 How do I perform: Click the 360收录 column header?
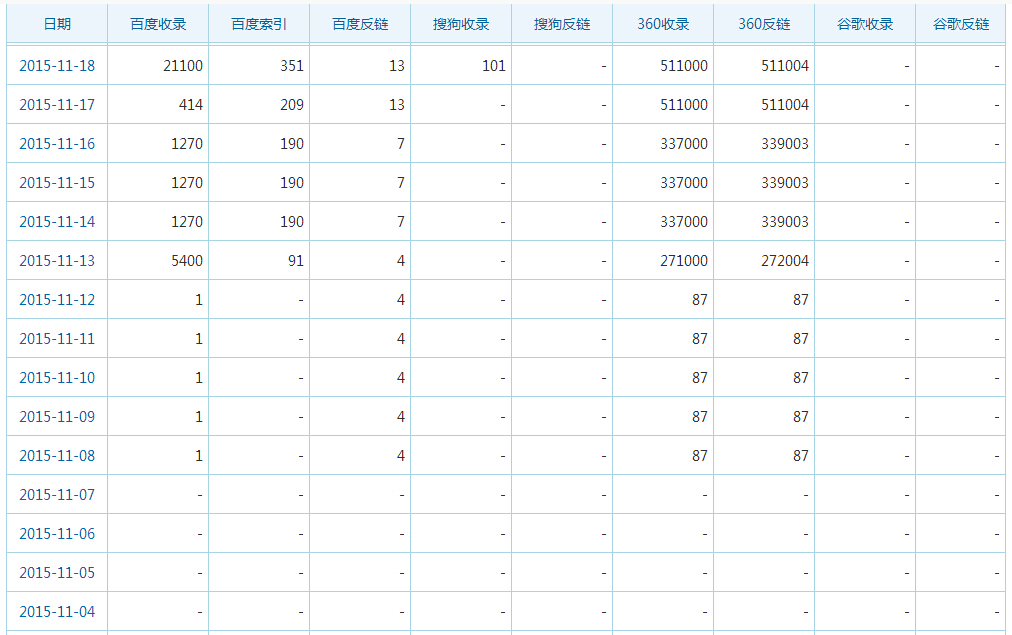pos(663,24)
